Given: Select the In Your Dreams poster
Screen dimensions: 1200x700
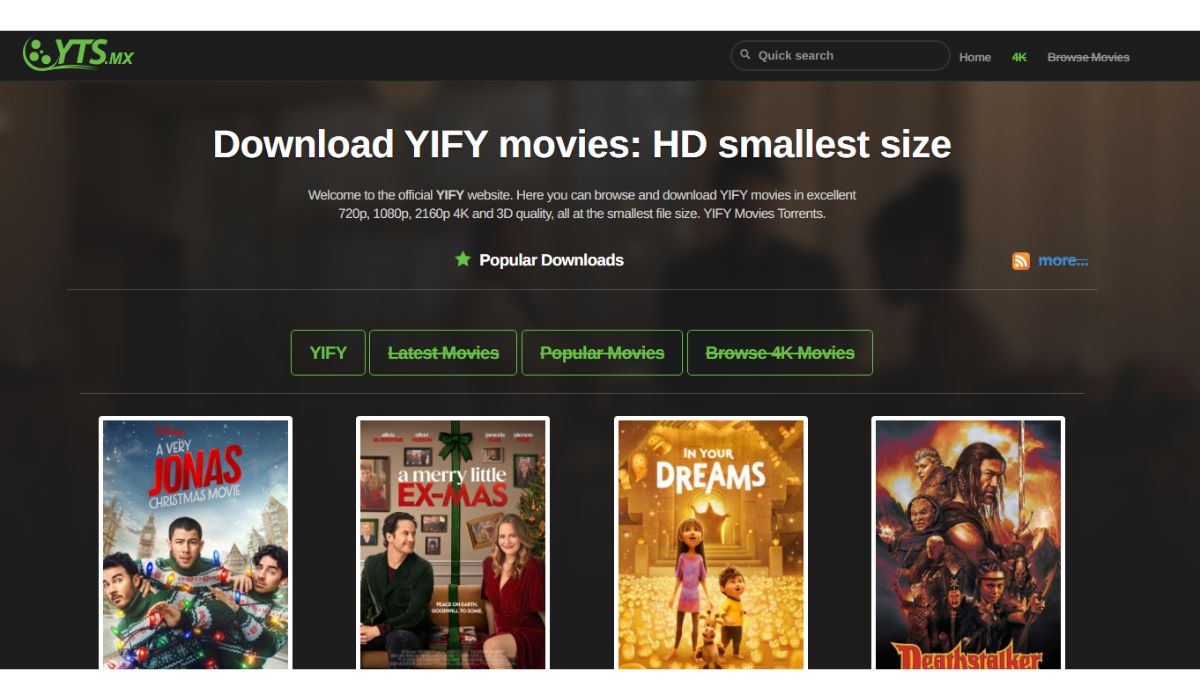Looking at the screenshot, I should pos(710,543).
